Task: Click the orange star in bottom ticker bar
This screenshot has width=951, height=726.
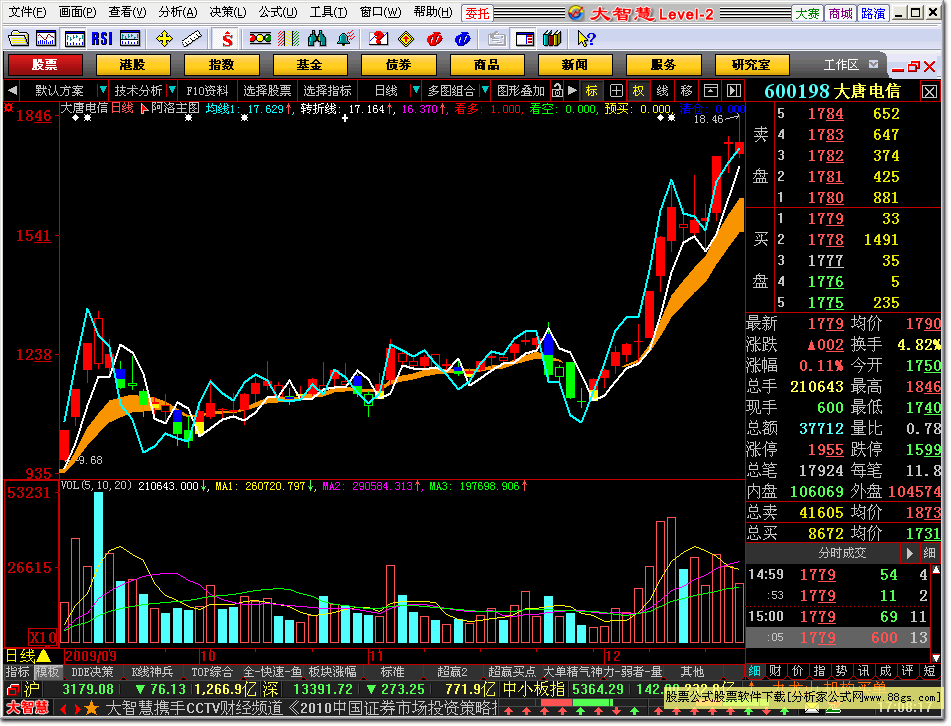Action: tap(92, 708)
